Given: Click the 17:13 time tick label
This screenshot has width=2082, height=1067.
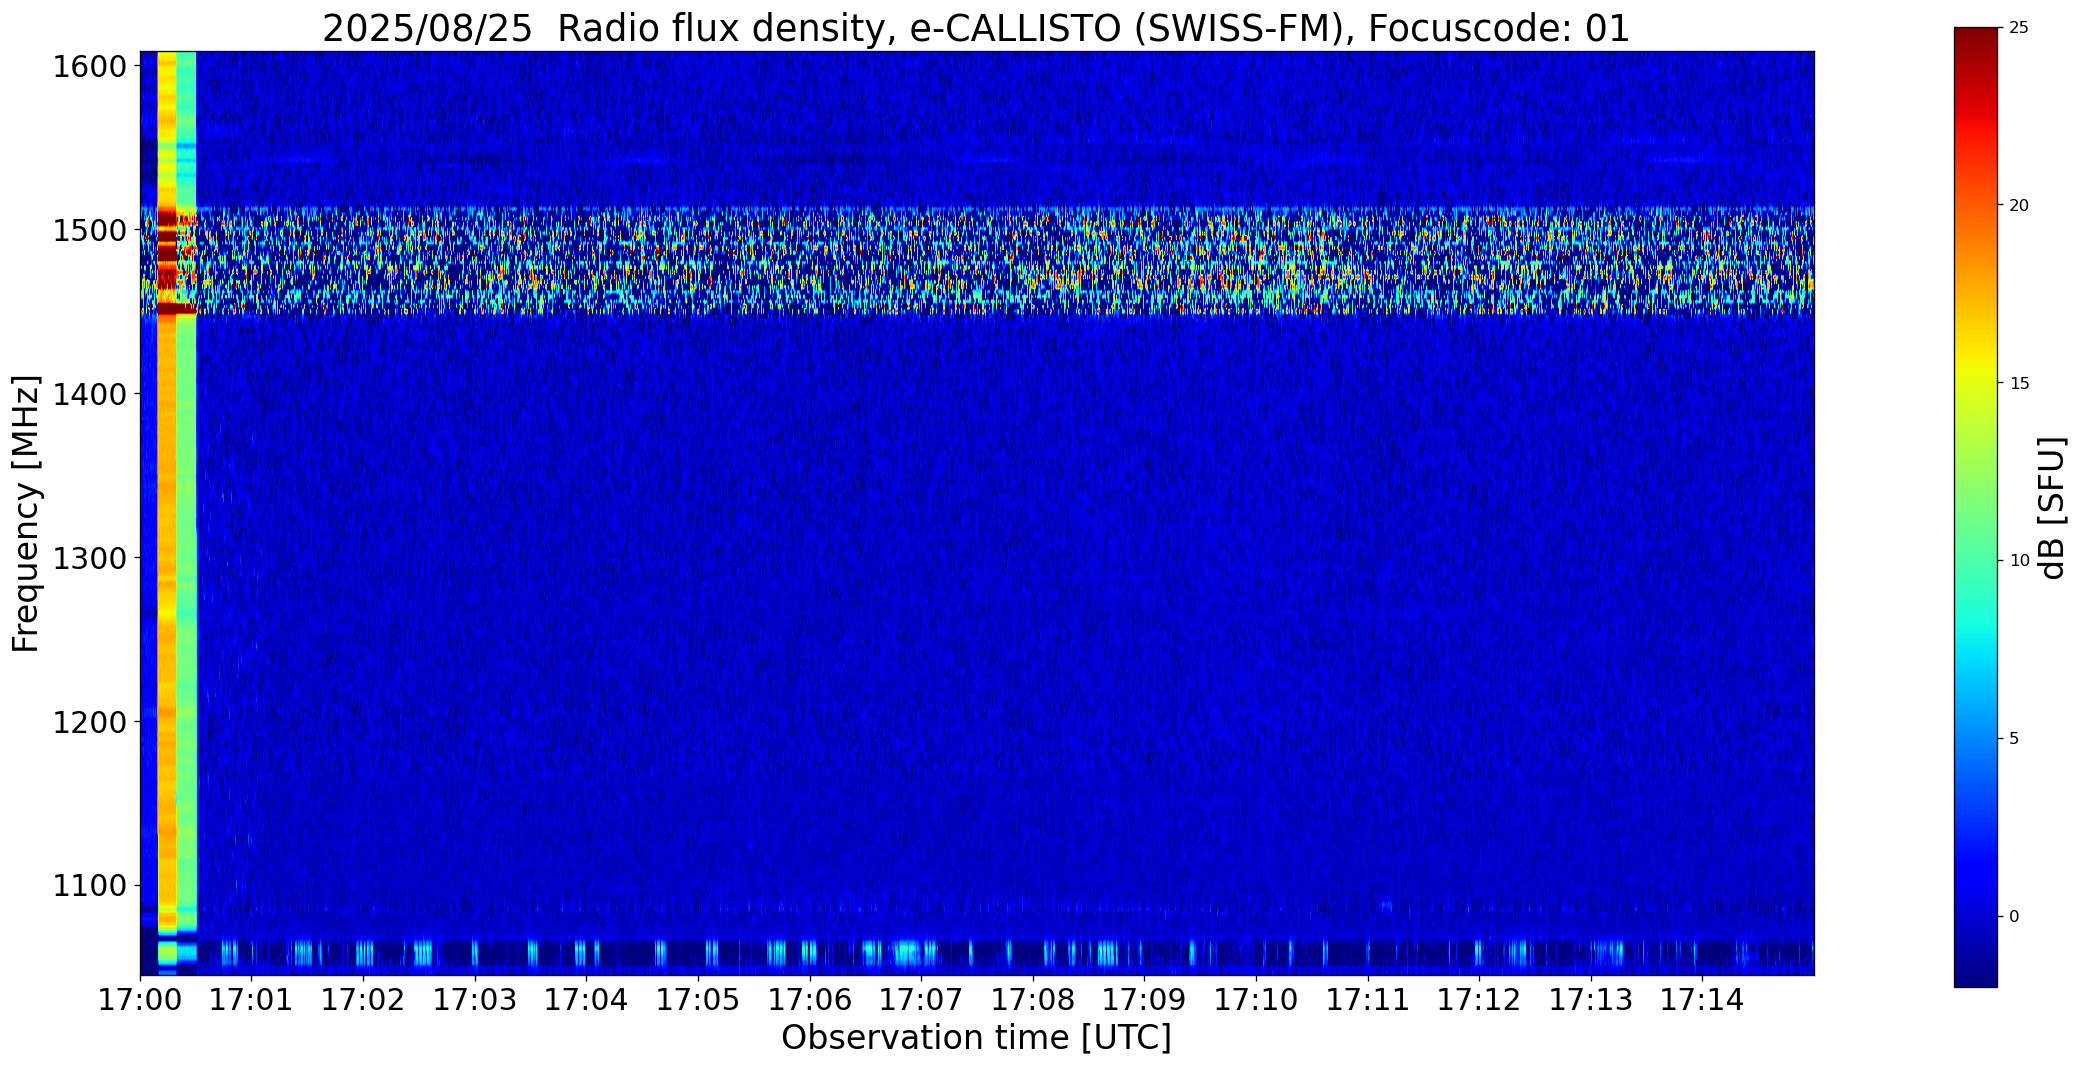Looking at the screenshot, I should pyautogui.click(x=1591, y=999).
